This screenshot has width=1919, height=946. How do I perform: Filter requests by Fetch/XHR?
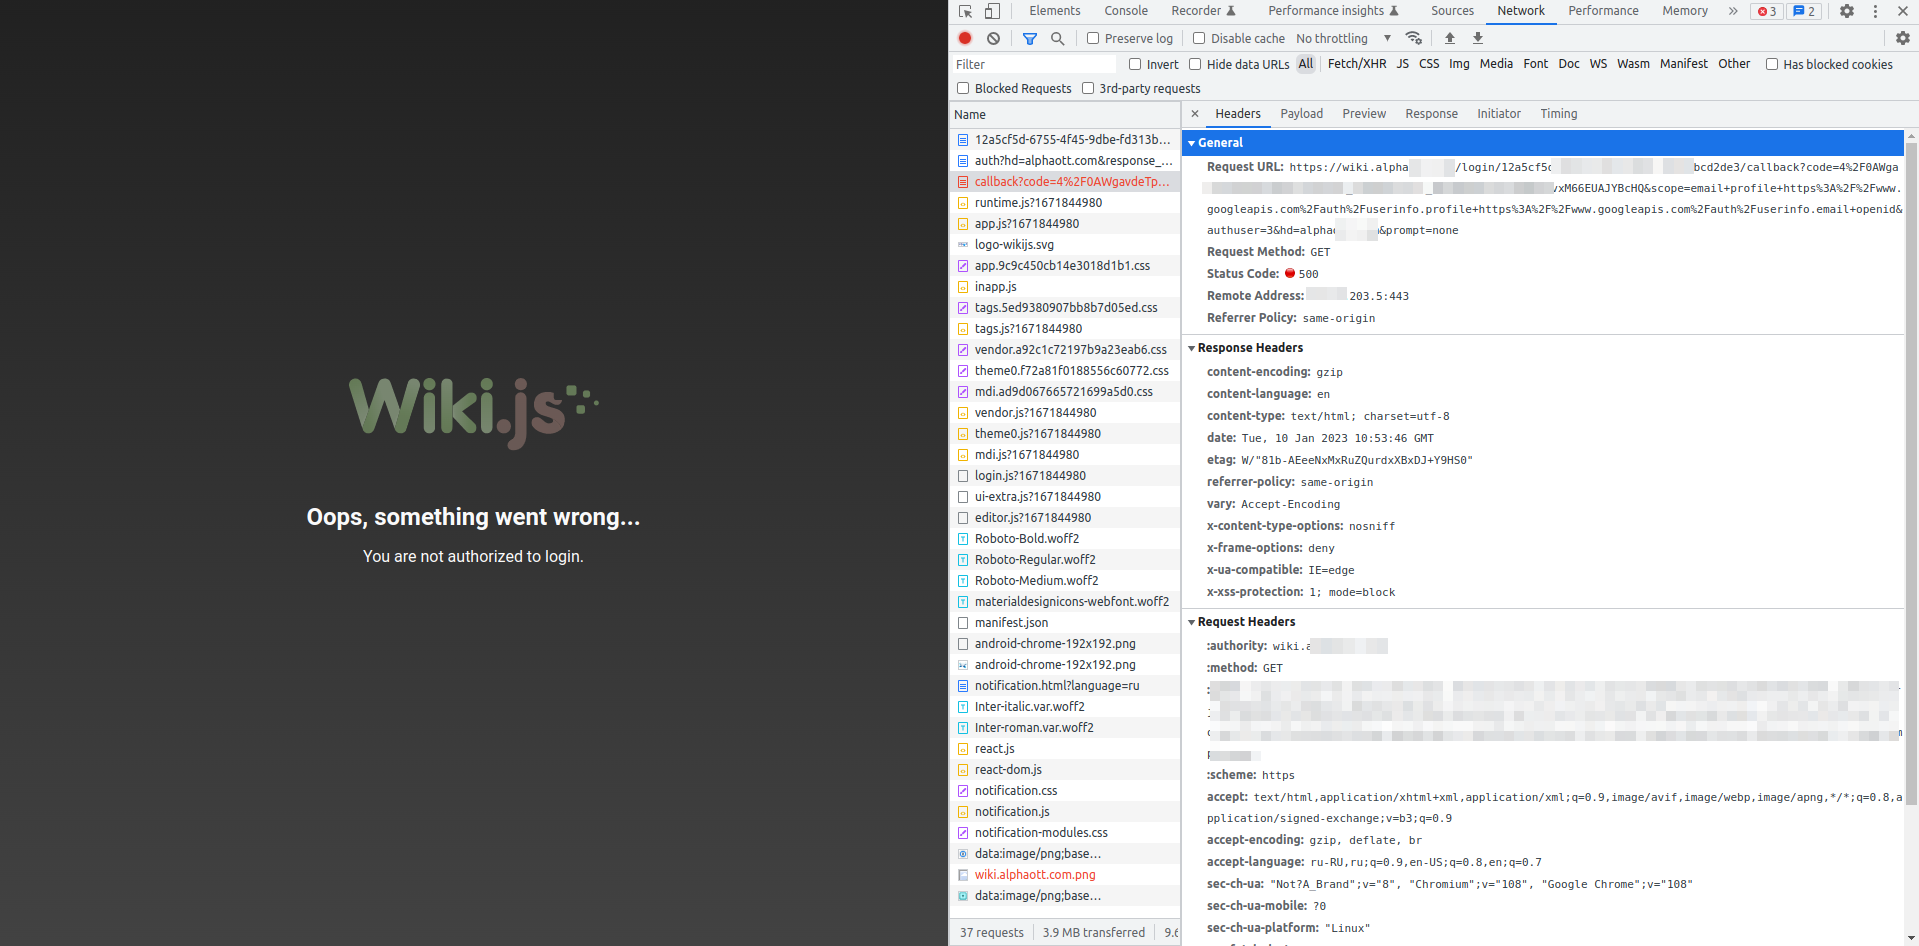[x=1357, y=63]
